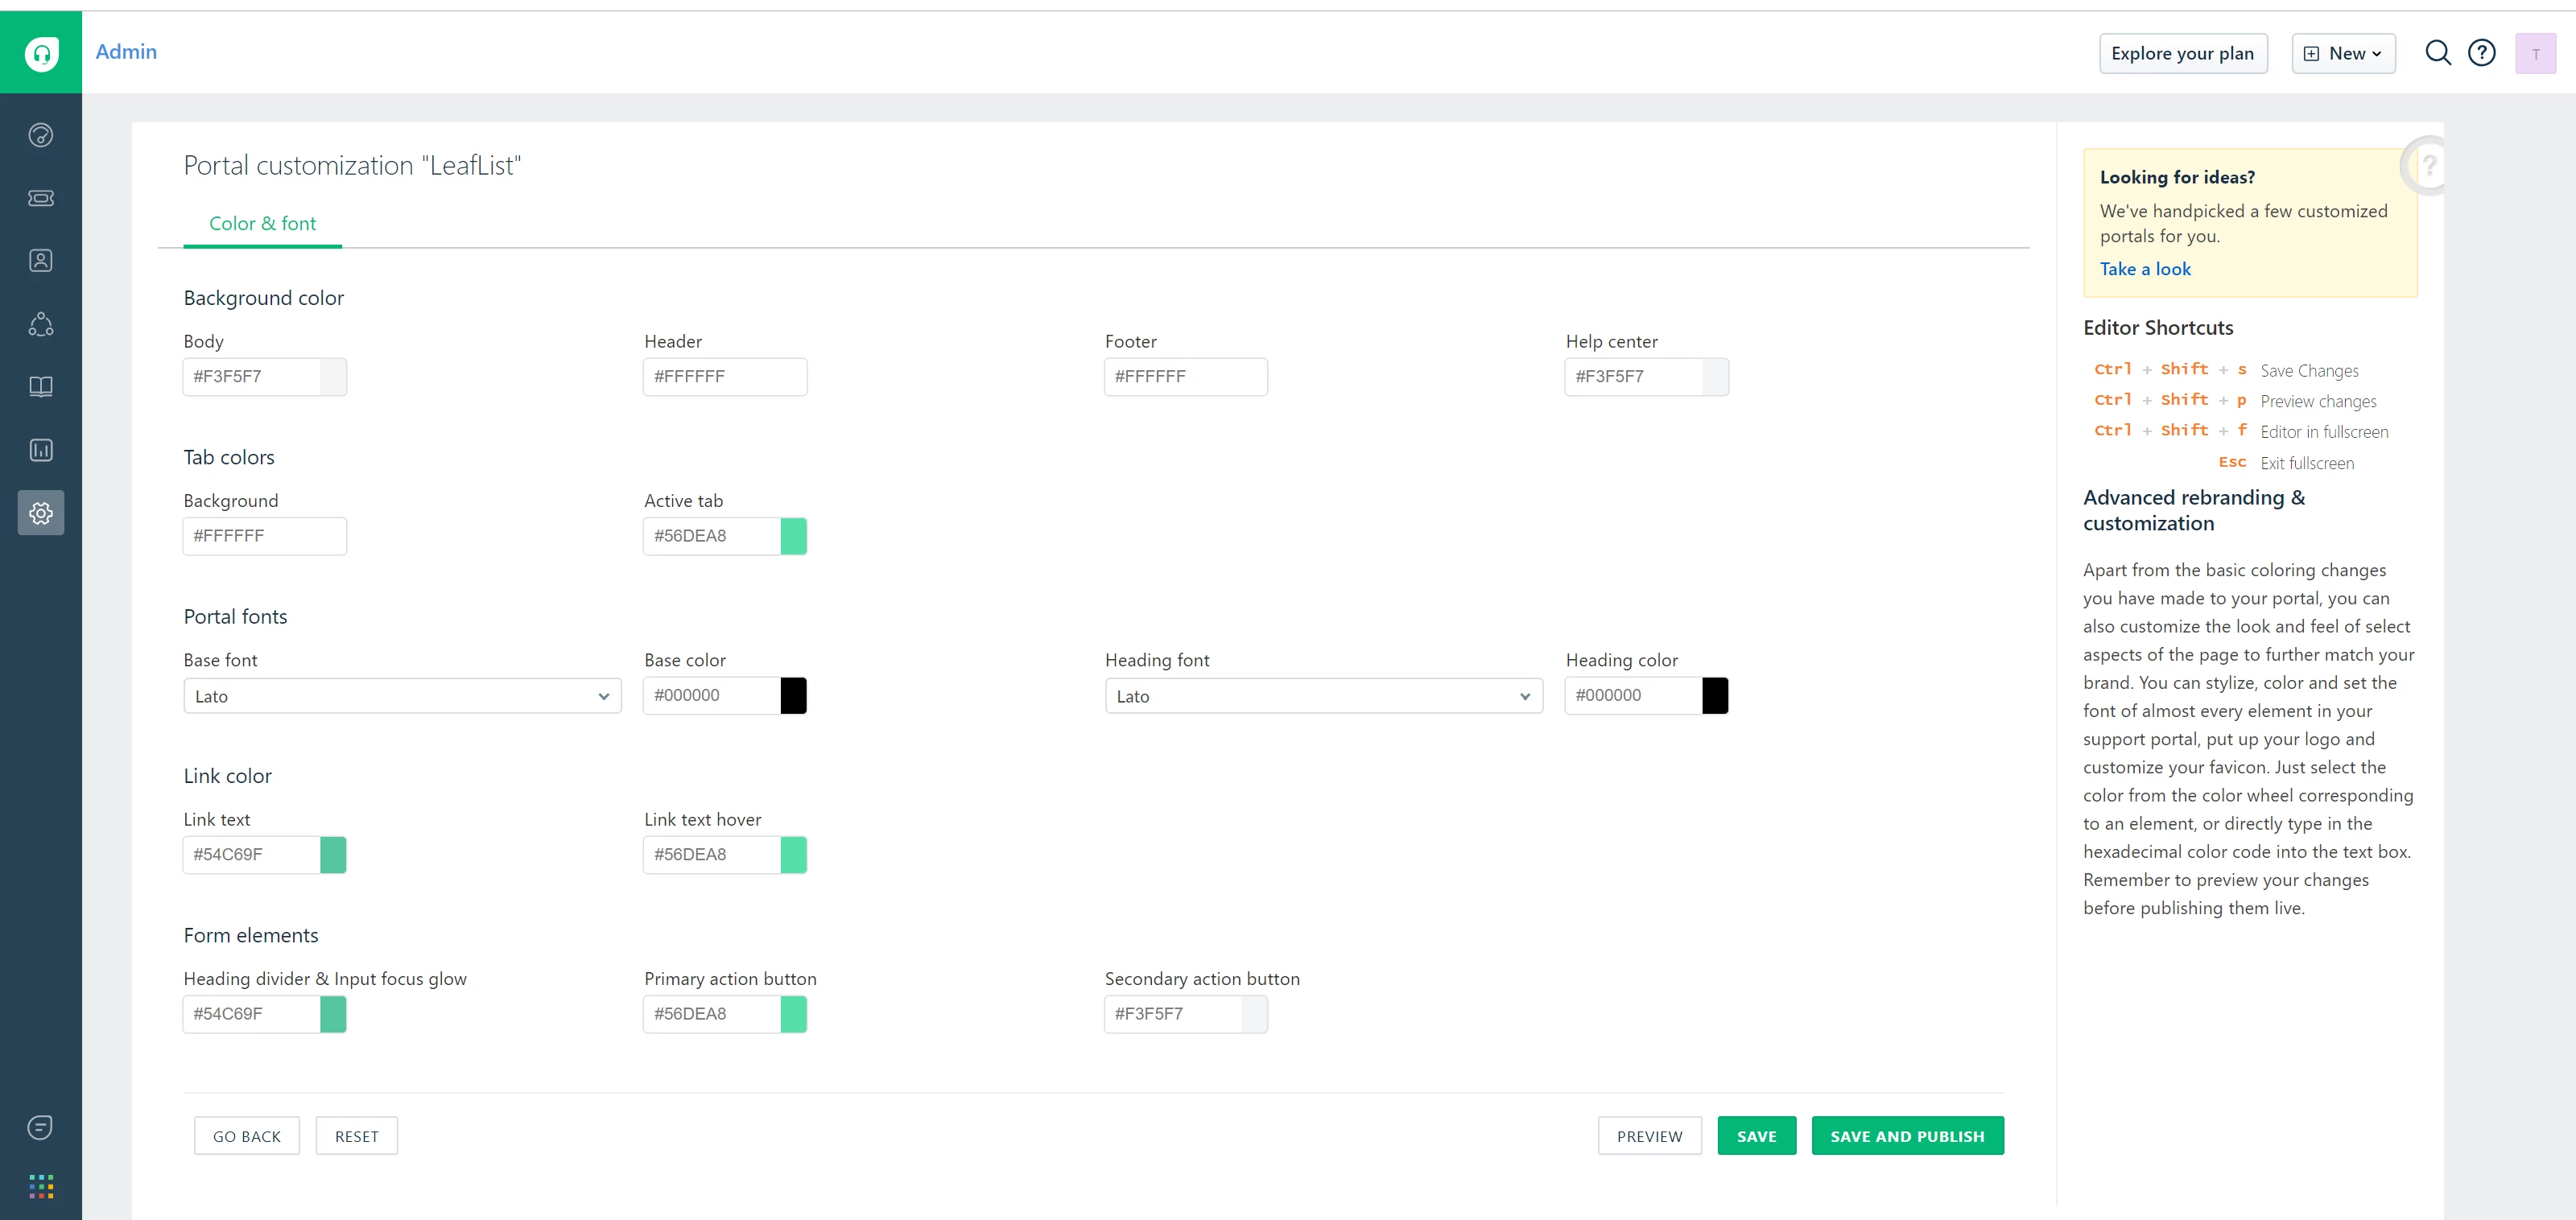This screenshot has width=2576, height=1220.
Task: Focus the Header hex color field
Action: [725, 377]
